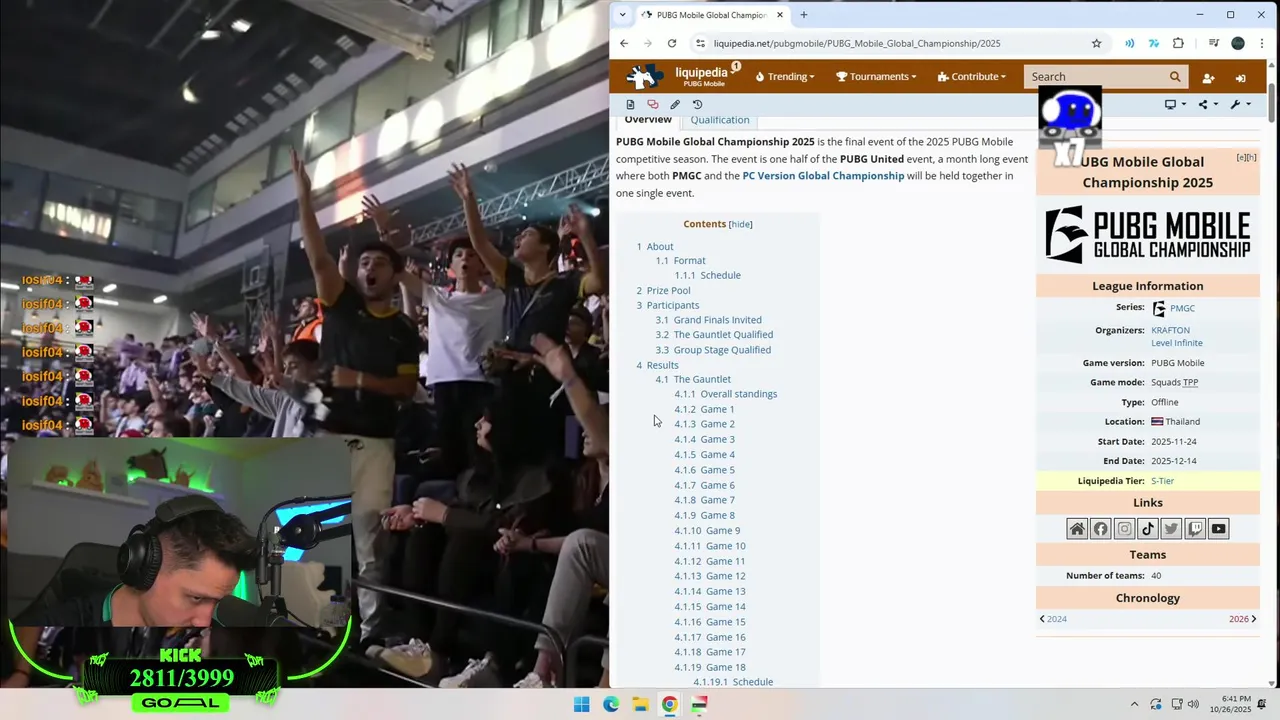Image resolution: width=1280 pixels, height=720 pixels.
Task: Open the page history clock icon
Action: pyautogui.click(x=697, y=104)
